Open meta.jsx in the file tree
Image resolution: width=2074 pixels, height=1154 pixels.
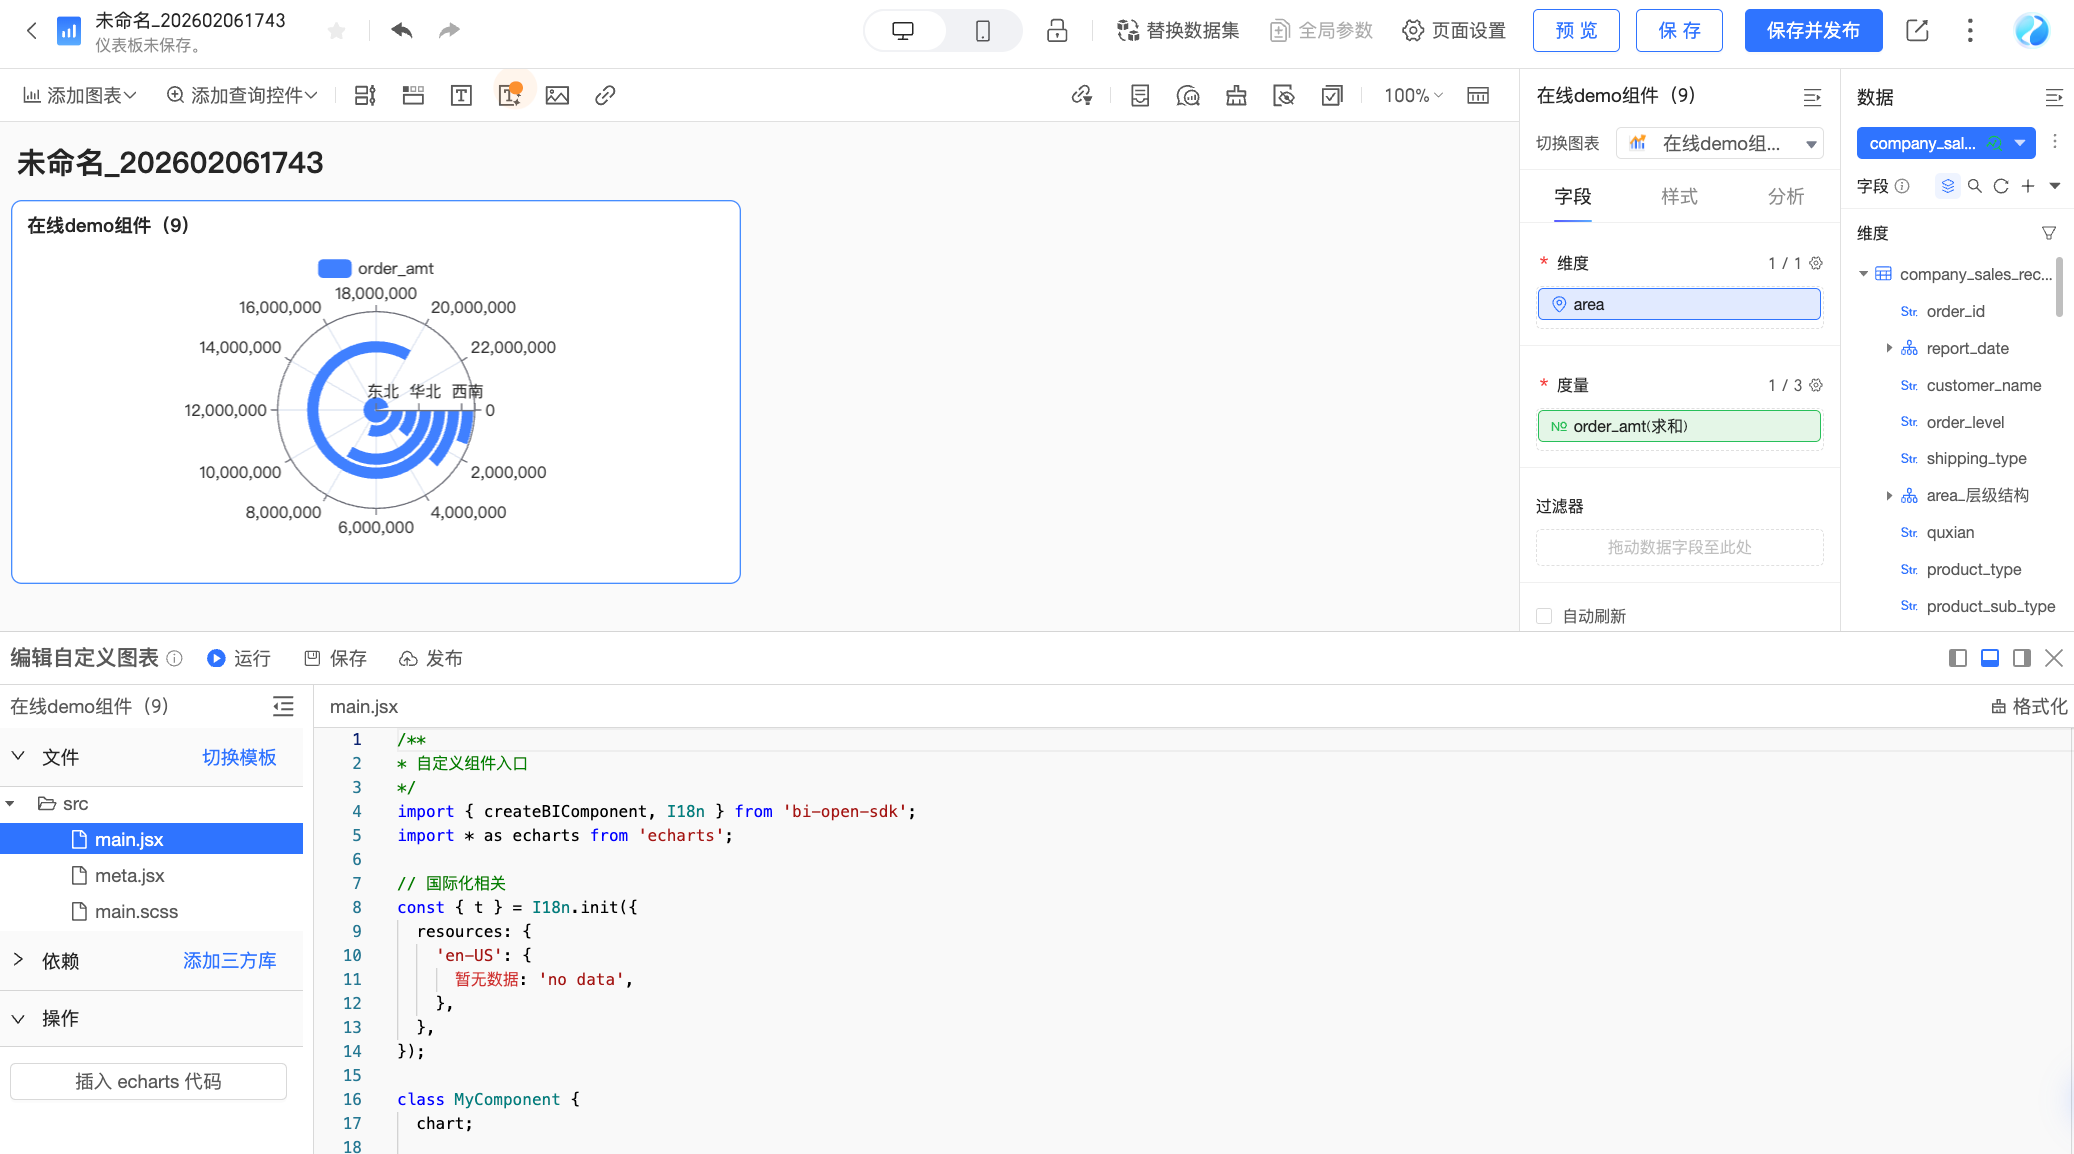pos(129,875)
